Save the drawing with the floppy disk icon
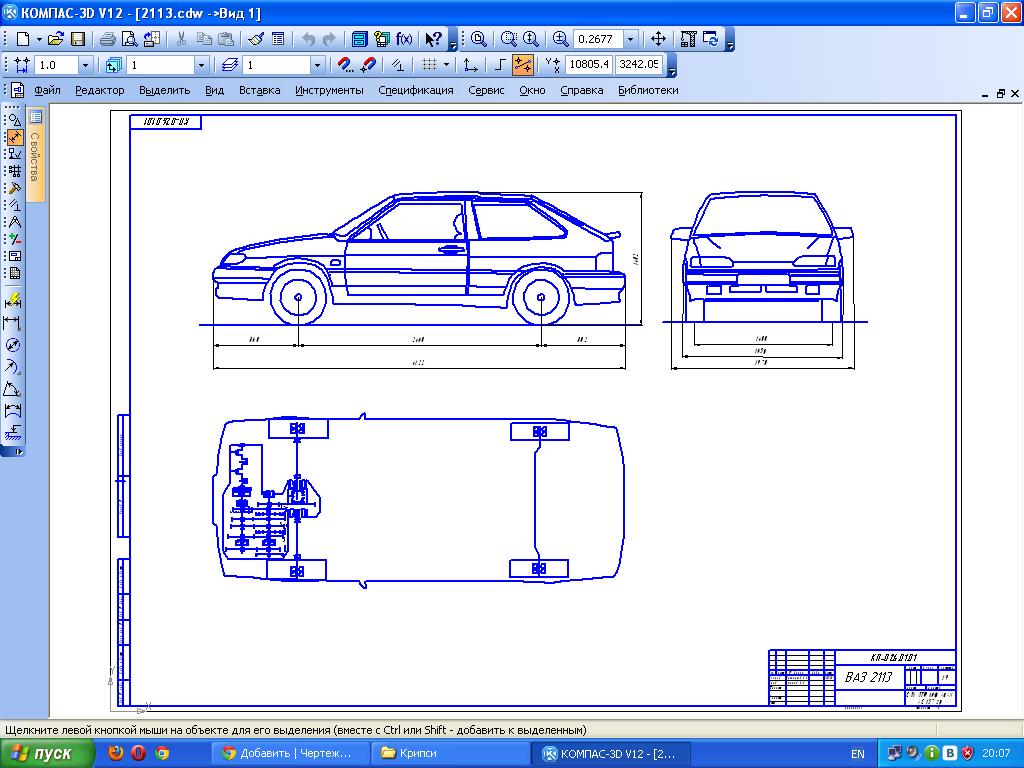This screenshot has height=768, width=1024. 78,39
